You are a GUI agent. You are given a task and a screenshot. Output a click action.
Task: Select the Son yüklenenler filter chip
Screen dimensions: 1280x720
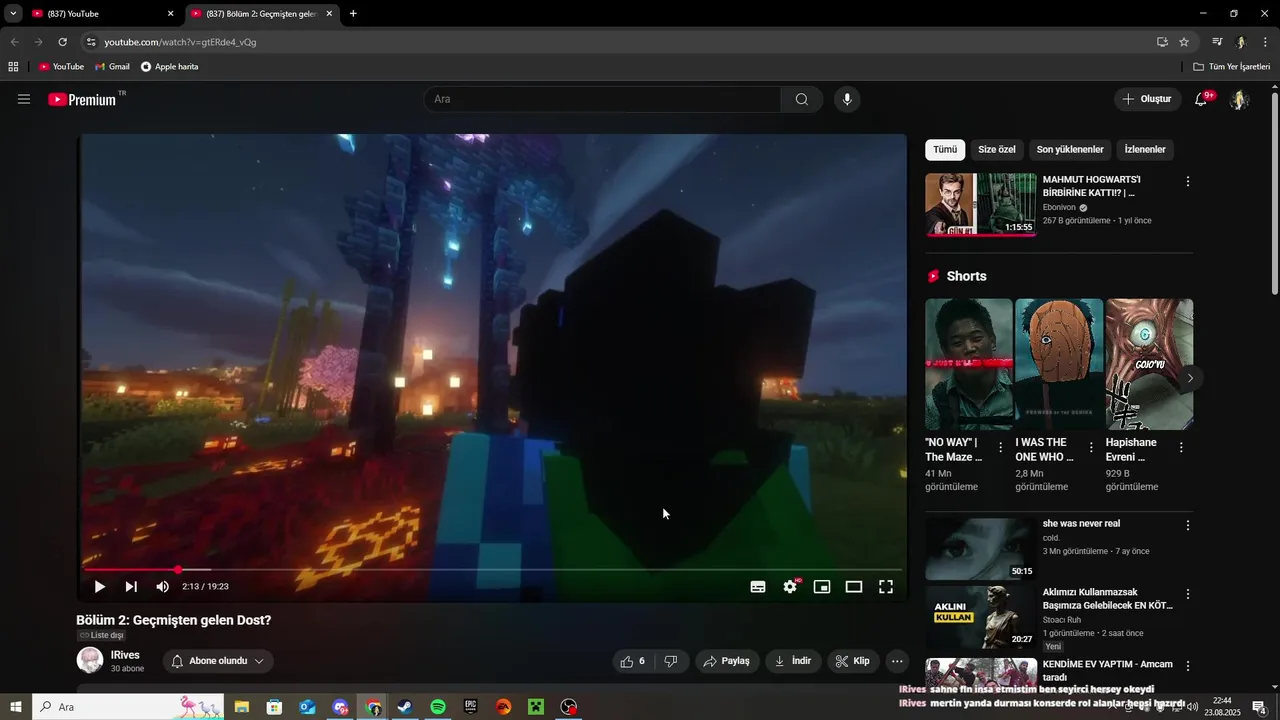point(1070,150)
